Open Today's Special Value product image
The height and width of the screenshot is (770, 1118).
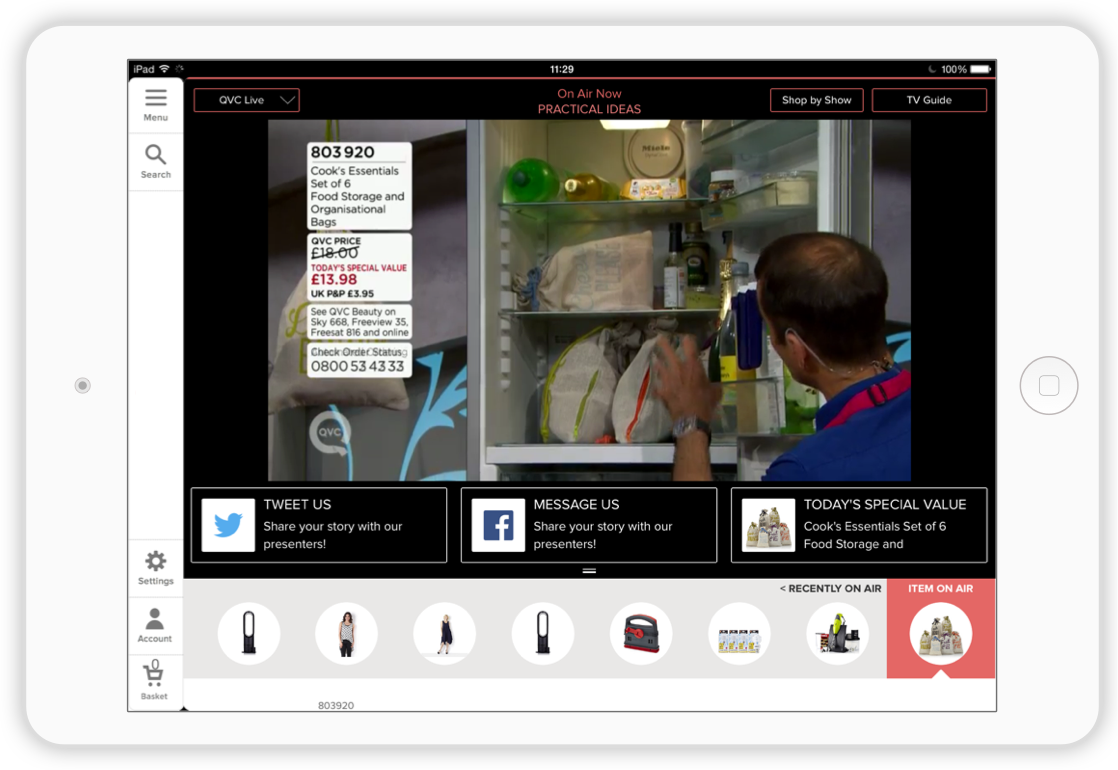[768, 525]
